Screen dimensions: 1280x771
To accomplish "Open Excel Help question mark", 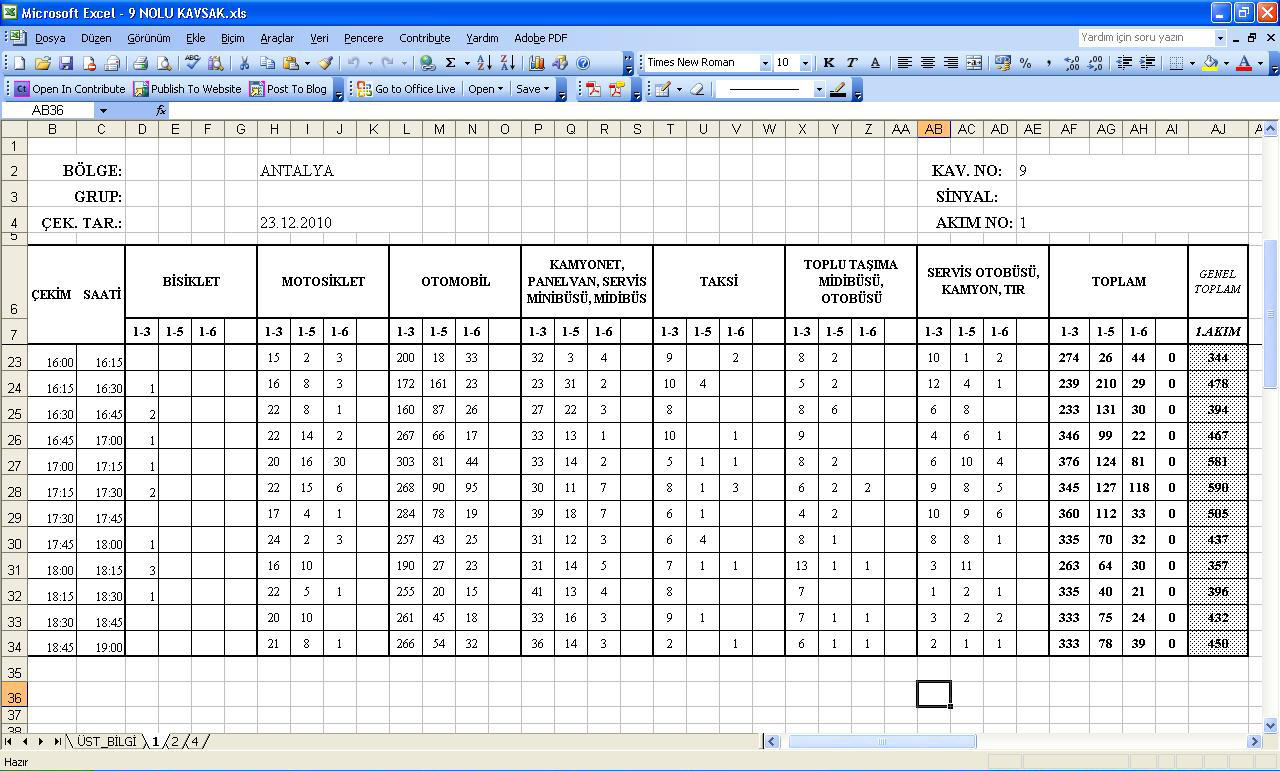I will click(583, 63).
